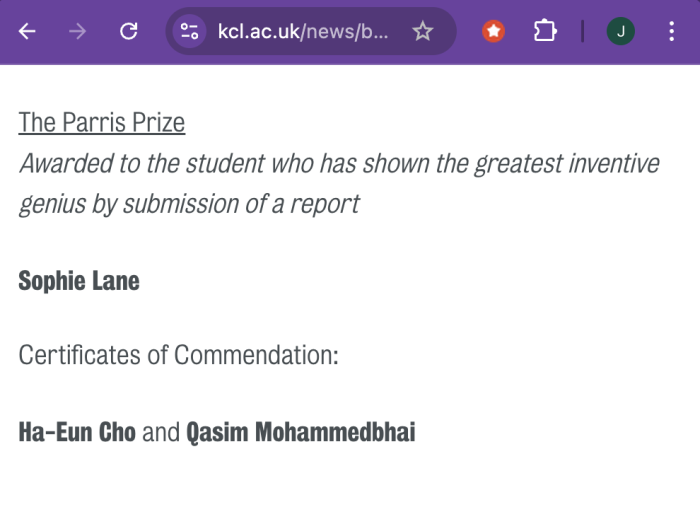Click the name Qasim Mohammedbhai

[300, 432]
